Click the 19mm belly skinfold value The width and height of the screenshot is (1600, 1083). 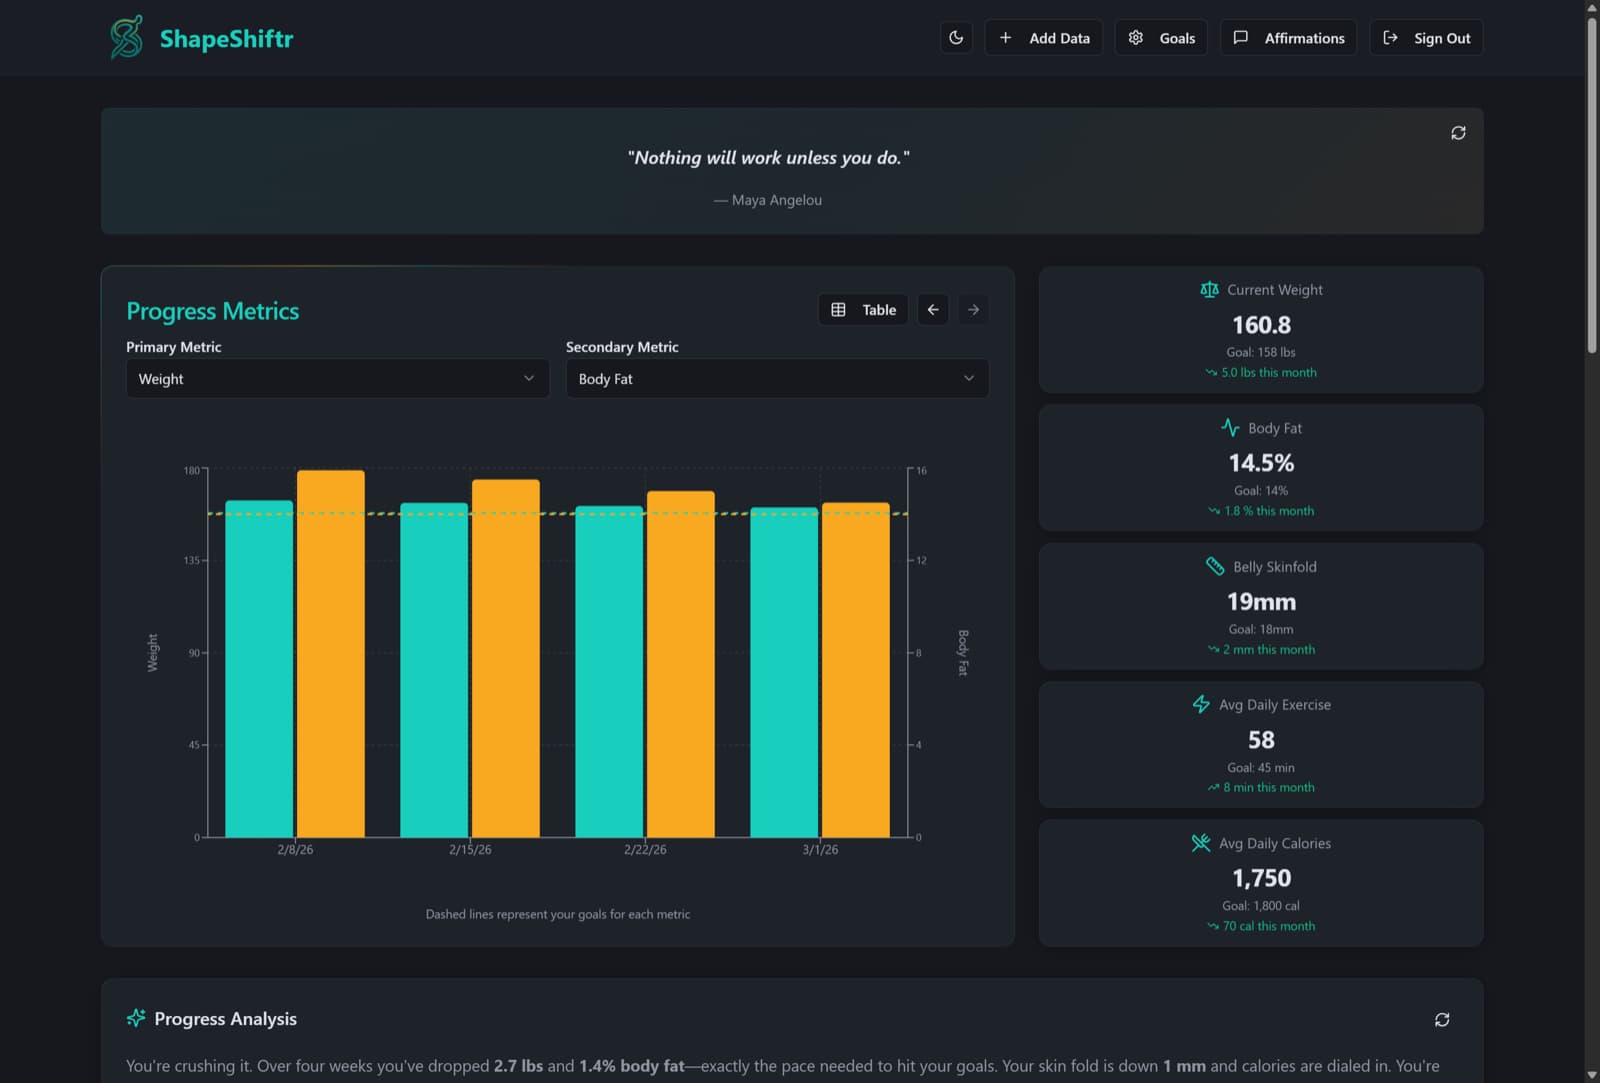pyautogui.click(x=1261, y=602)
